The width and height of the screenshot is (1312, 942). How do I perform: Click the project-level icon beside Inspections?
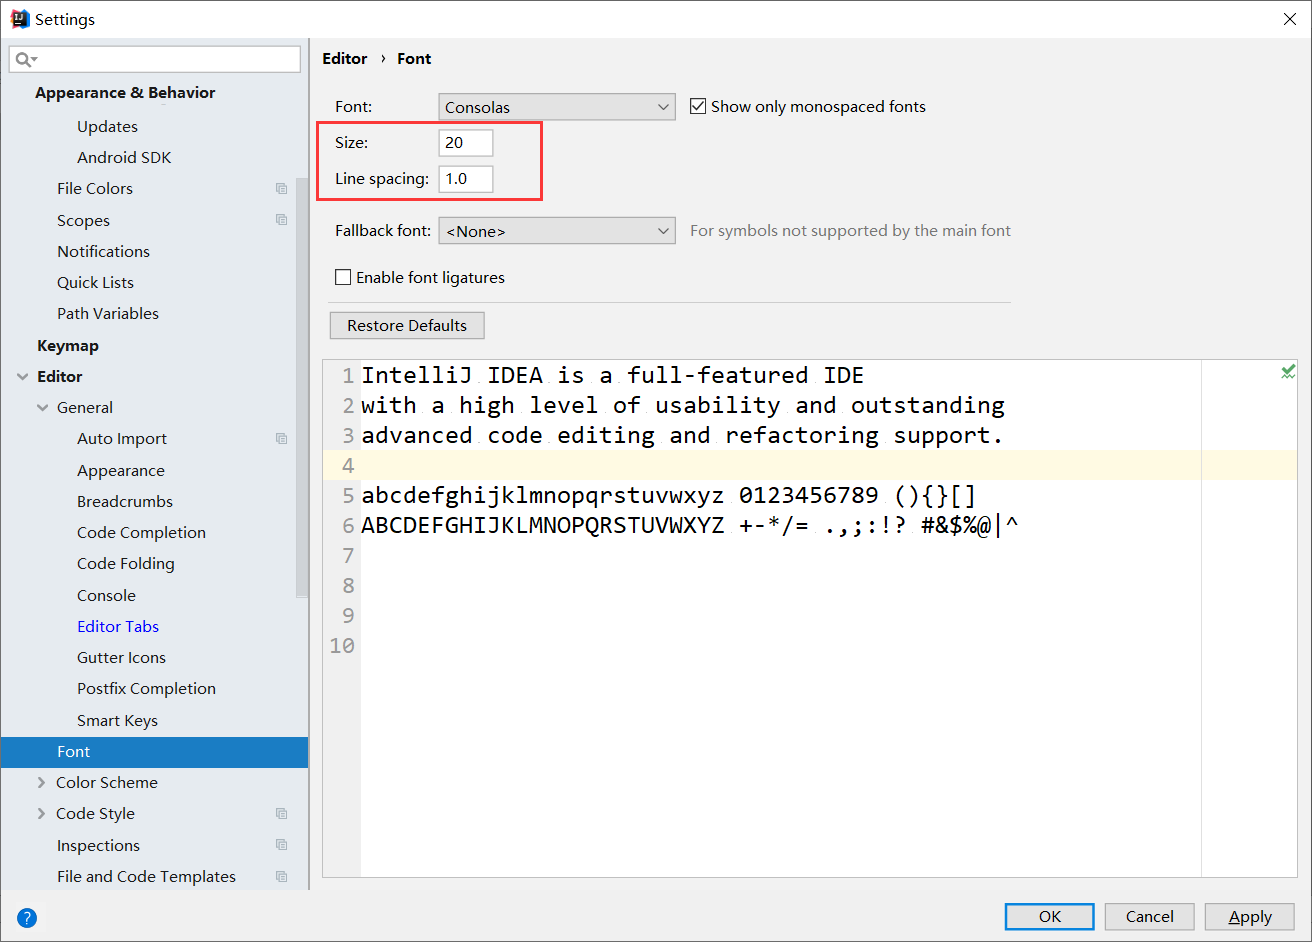pyautogui.click(x=281, y=845)
